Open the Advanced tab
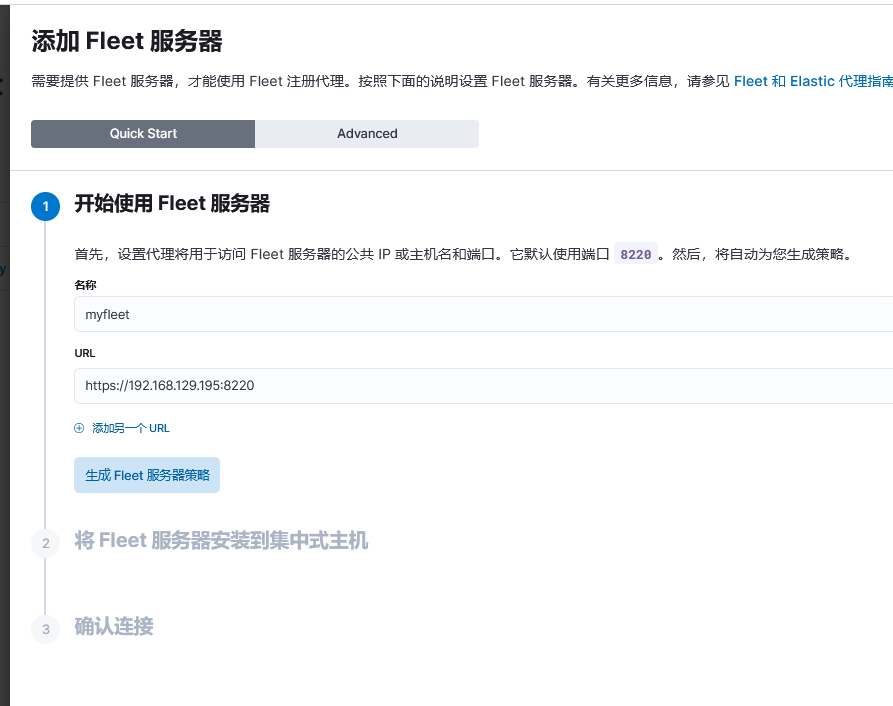This screenshot has width=893, height=706. (x=367, y=134)
